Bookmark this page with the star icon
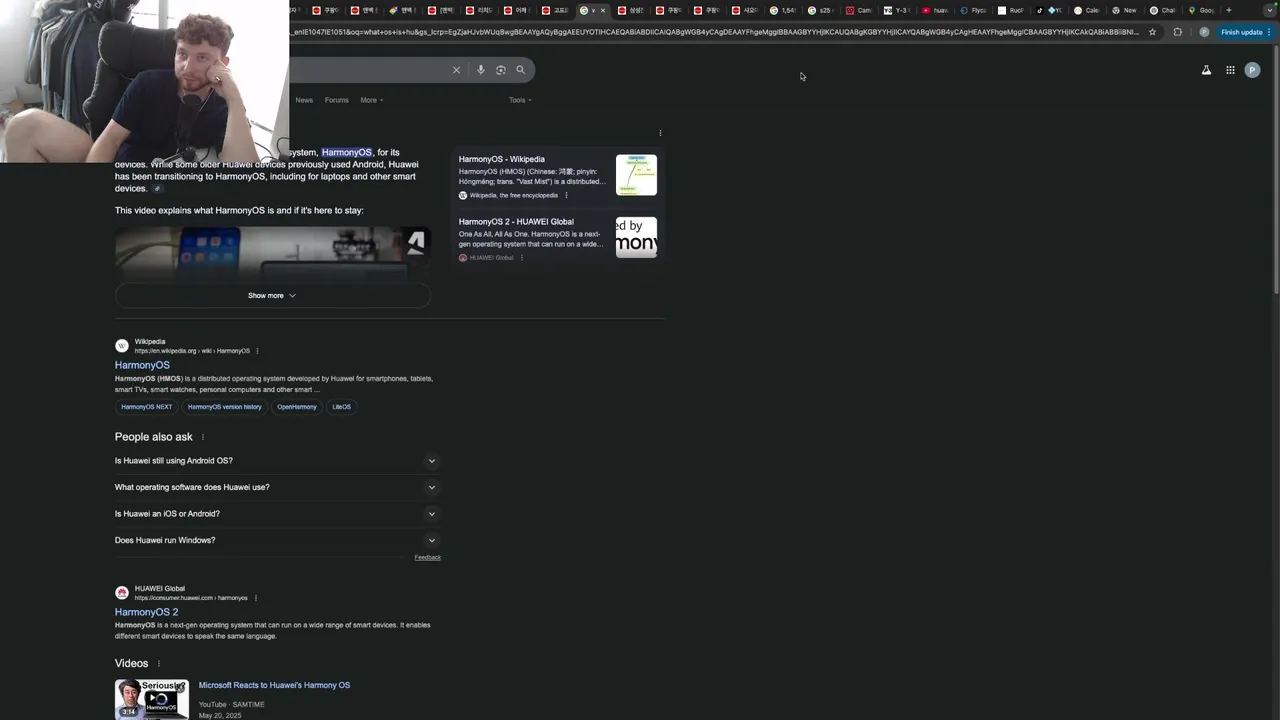 pyautogui.click(x=1152, y=32)
